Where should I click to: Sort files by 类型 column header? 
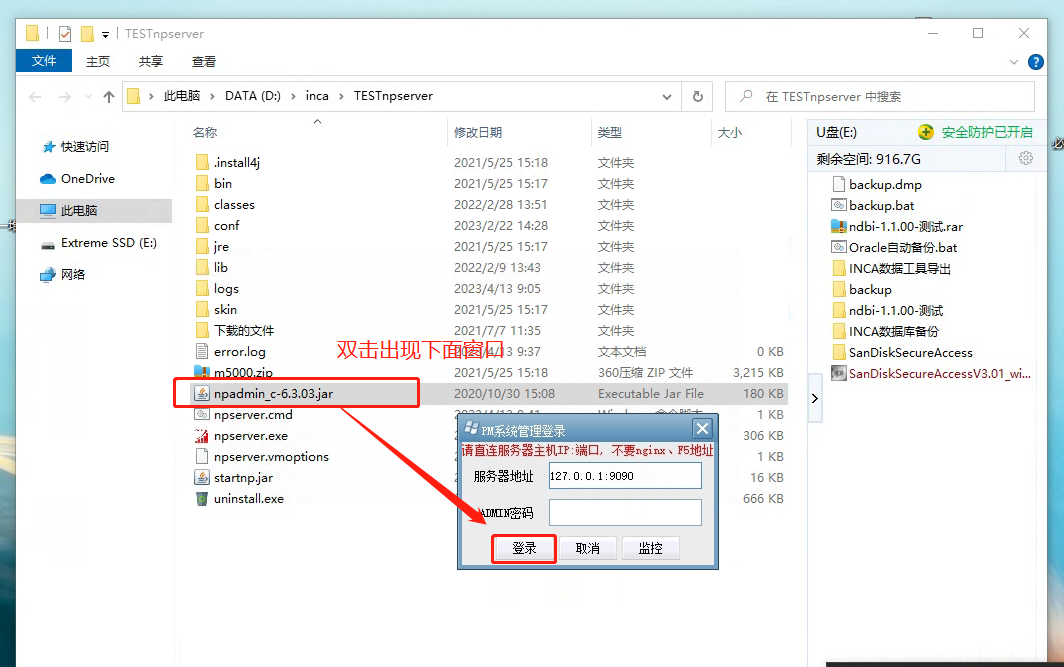point(609,132)
